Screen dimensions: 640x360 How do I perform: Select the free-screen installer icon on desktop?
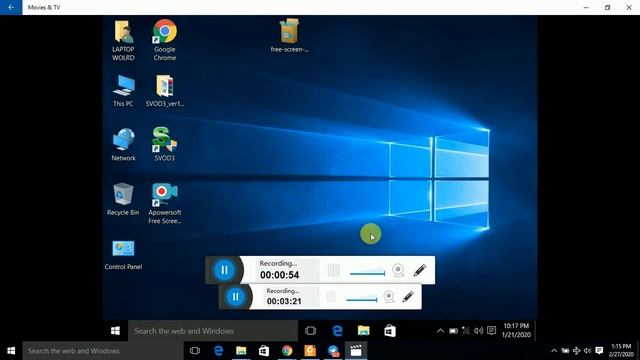point(289,36)
